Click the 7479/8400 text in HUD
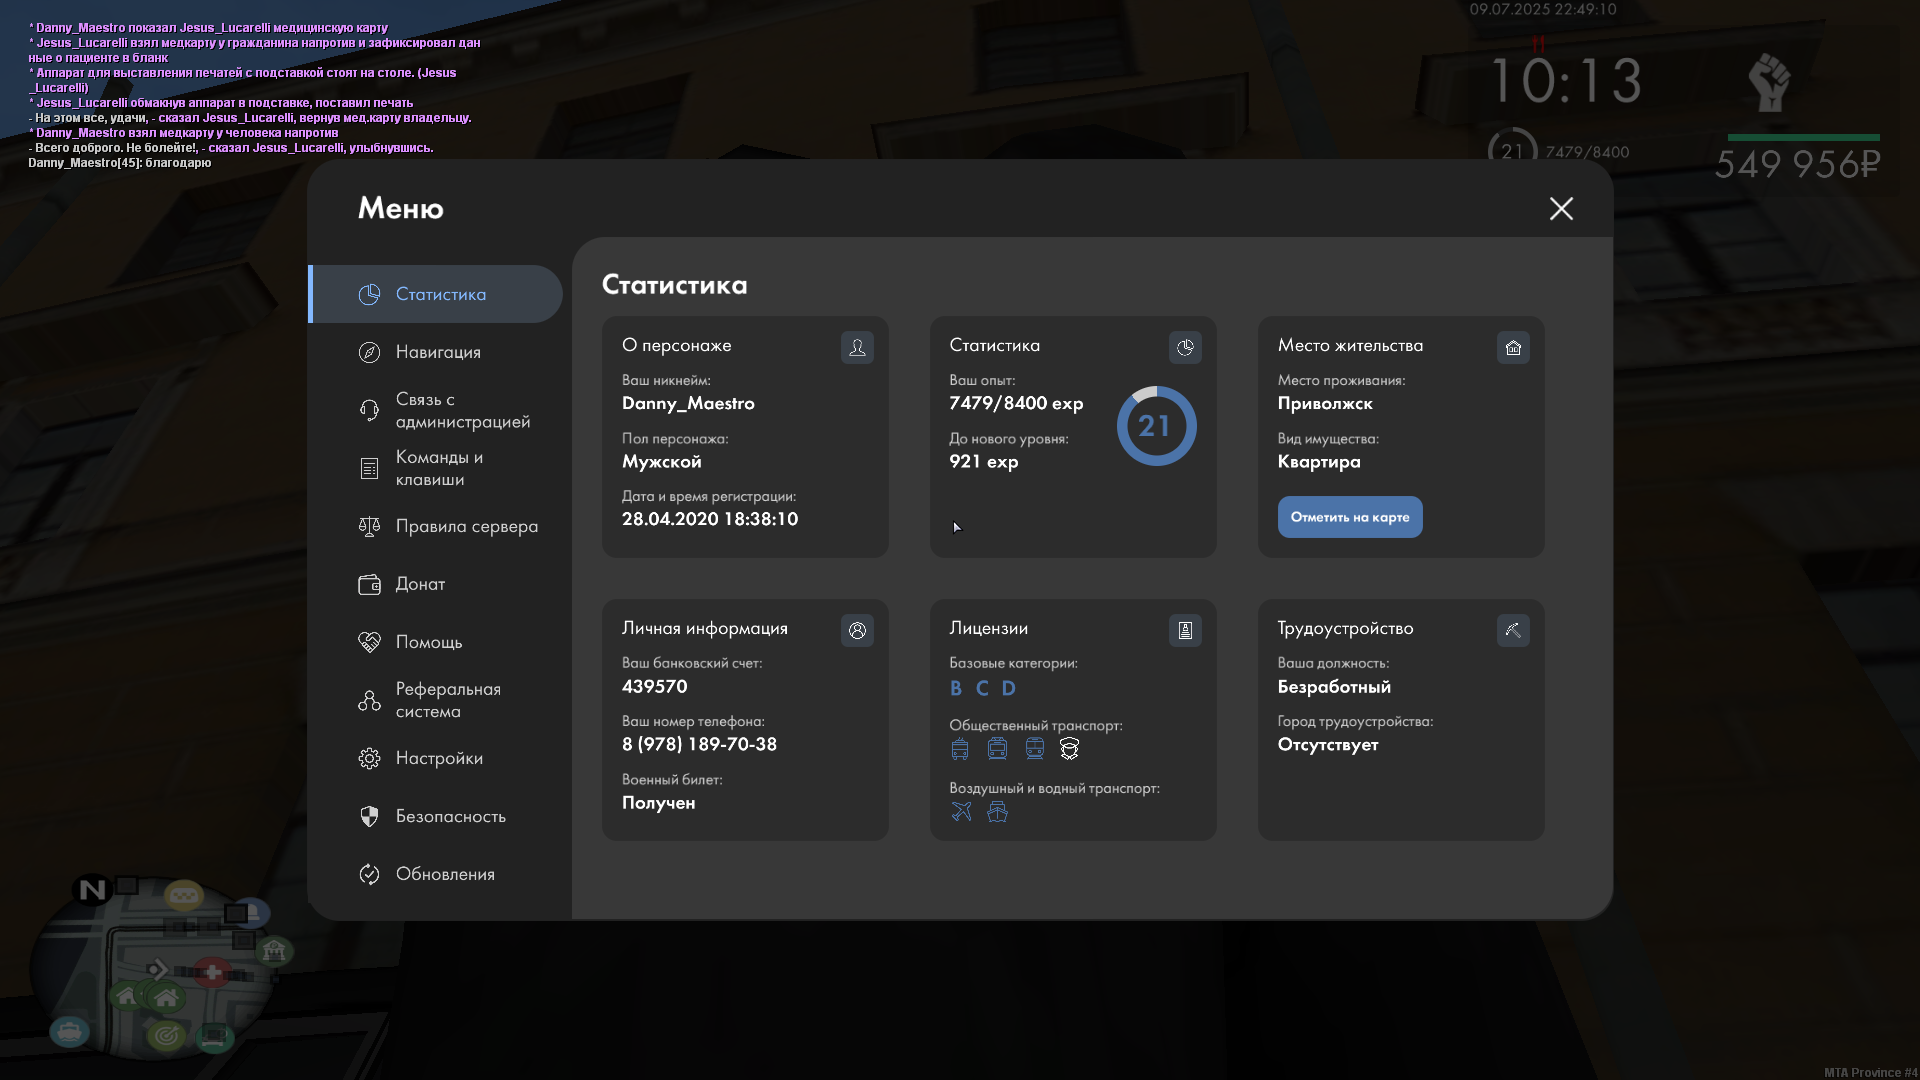The height and width of the screenshot is (1080, 1920). tap(1587, 152)
